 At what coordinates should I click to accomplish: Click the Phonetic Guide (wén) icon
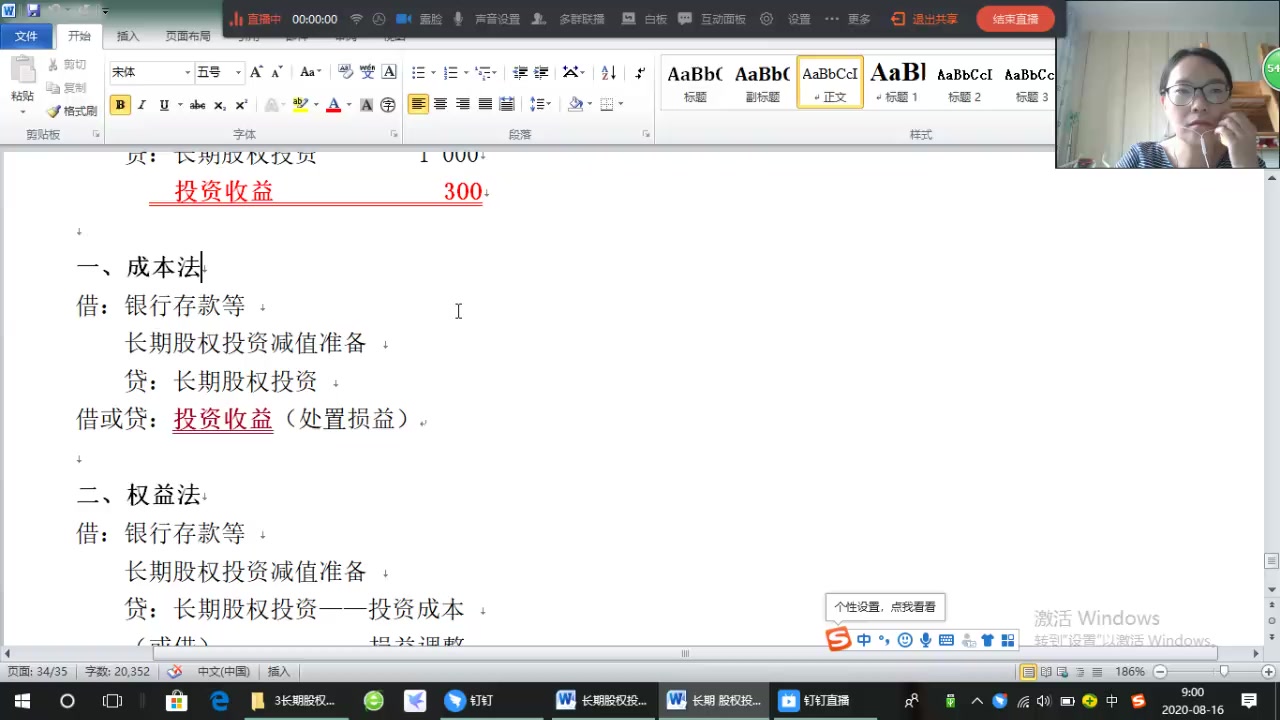point(367,72)
